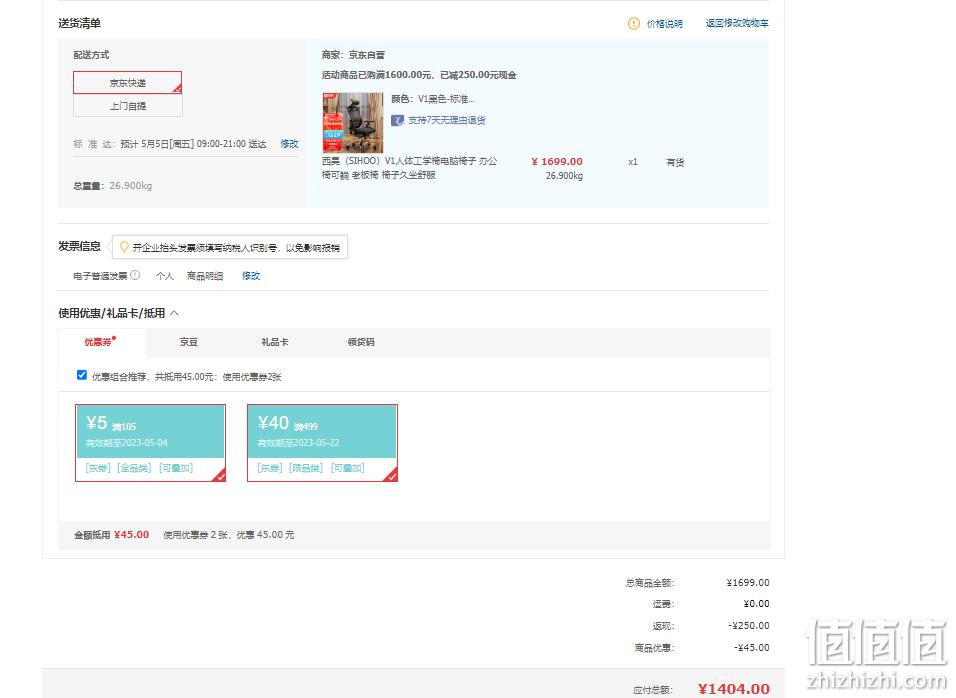Switch to the 领货码 tab
Screen dimensions: 956x698
point(361,342)
